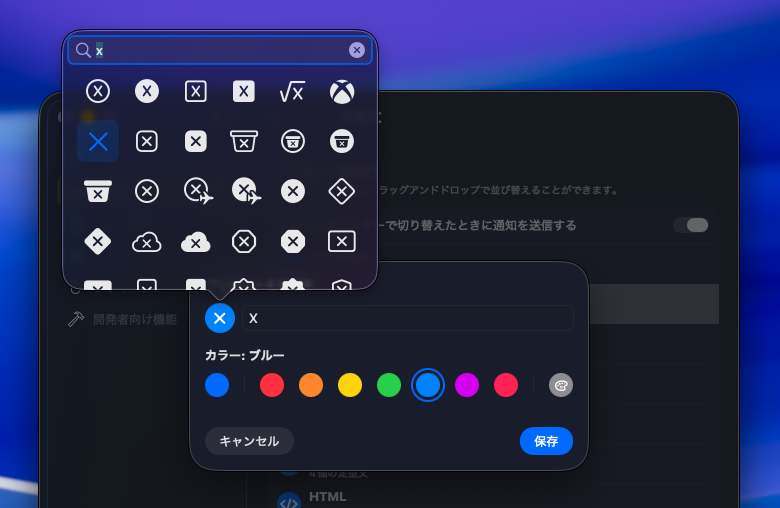Open the custom color palette button
780x508 pixels.
coord(561,385)
